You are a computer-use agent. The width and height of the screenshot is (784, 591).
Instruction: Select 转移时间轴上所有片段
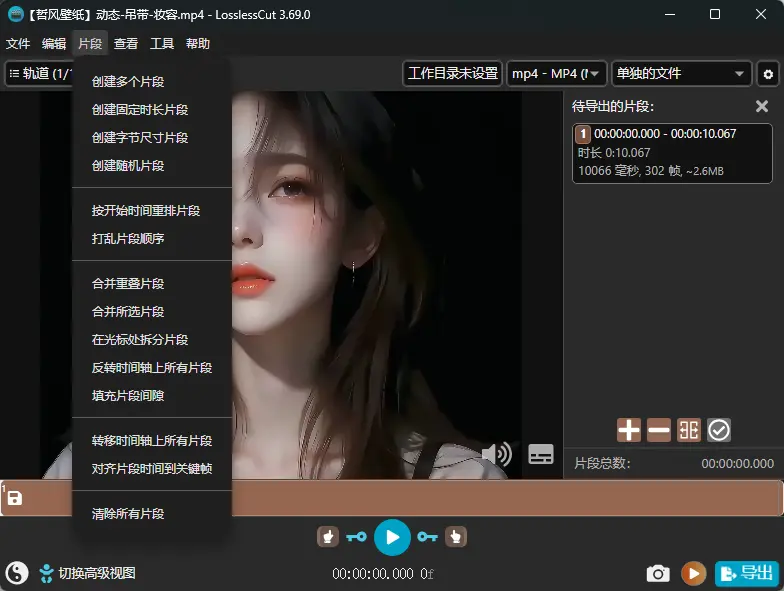pyautogui.click(x=152, y=440)
